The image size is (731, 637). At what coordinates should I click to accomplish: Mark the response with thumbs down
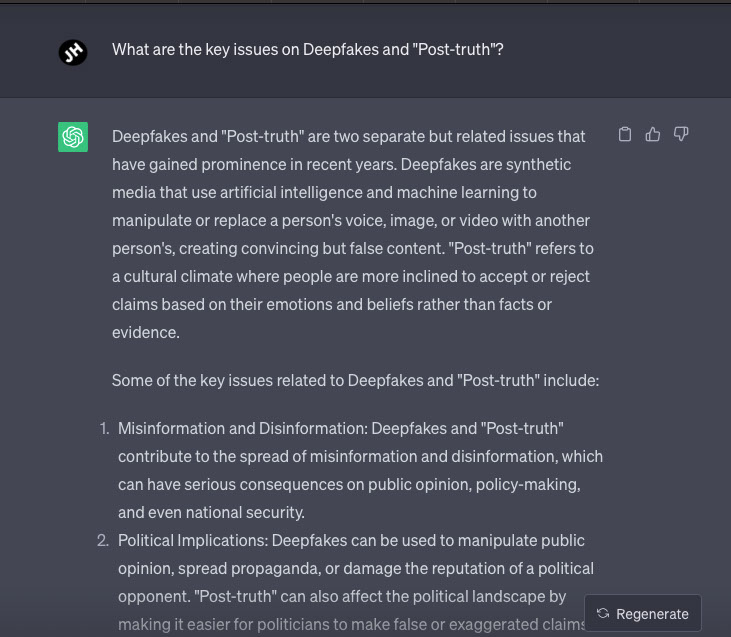[x=681, y=134]
